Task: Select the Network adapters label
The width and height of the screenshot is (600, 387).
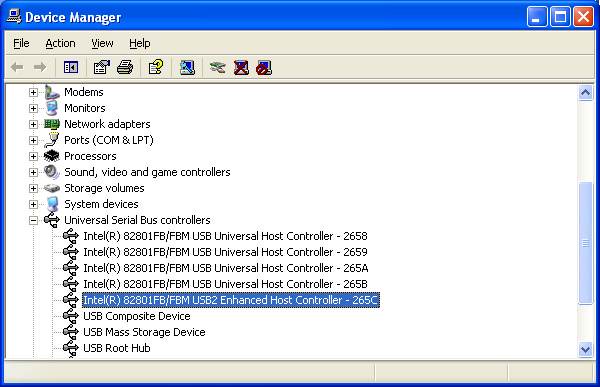Action: tap(107, 124)
